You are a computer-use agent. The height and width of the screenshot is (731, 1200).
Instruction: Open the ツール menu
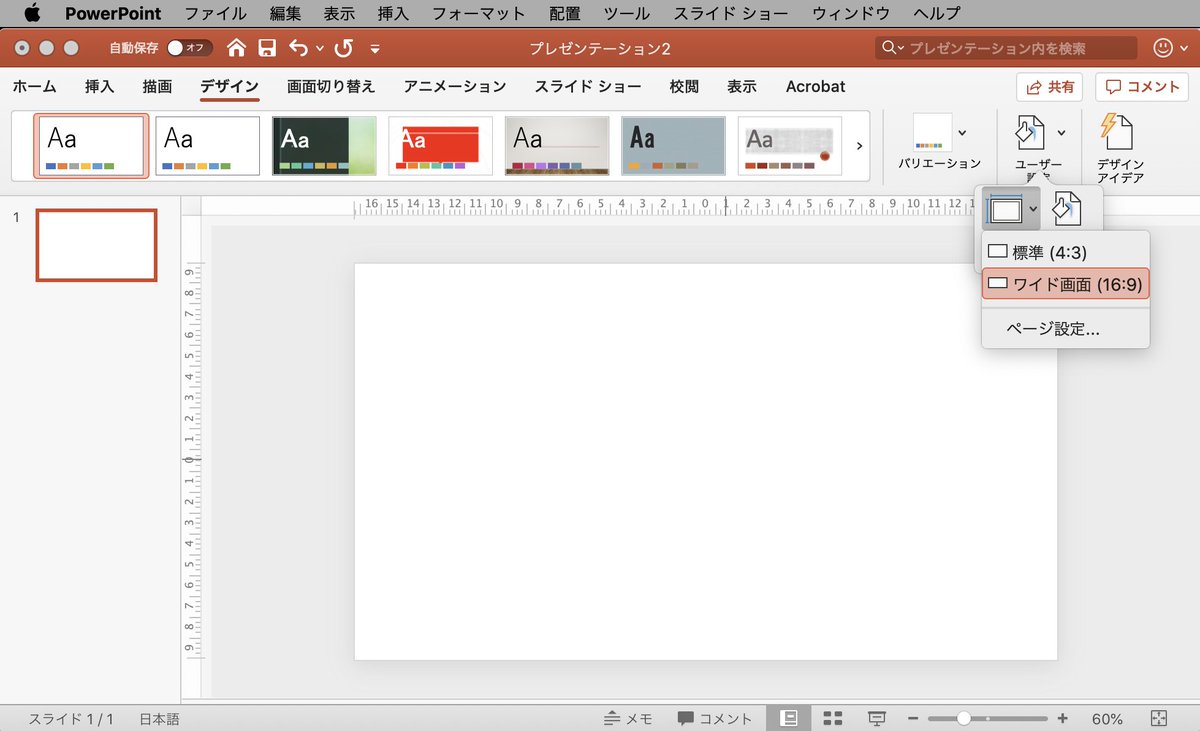coord(626,14)
